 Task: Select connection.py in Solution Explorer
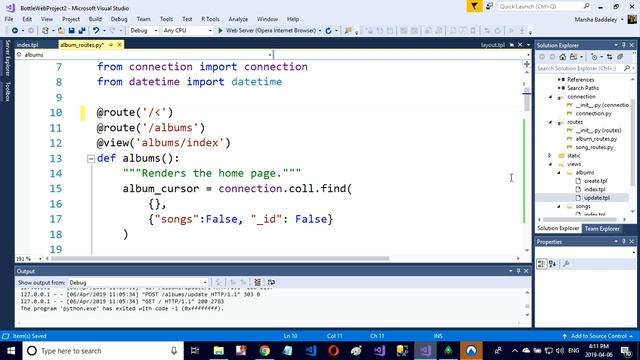point(593,113)
